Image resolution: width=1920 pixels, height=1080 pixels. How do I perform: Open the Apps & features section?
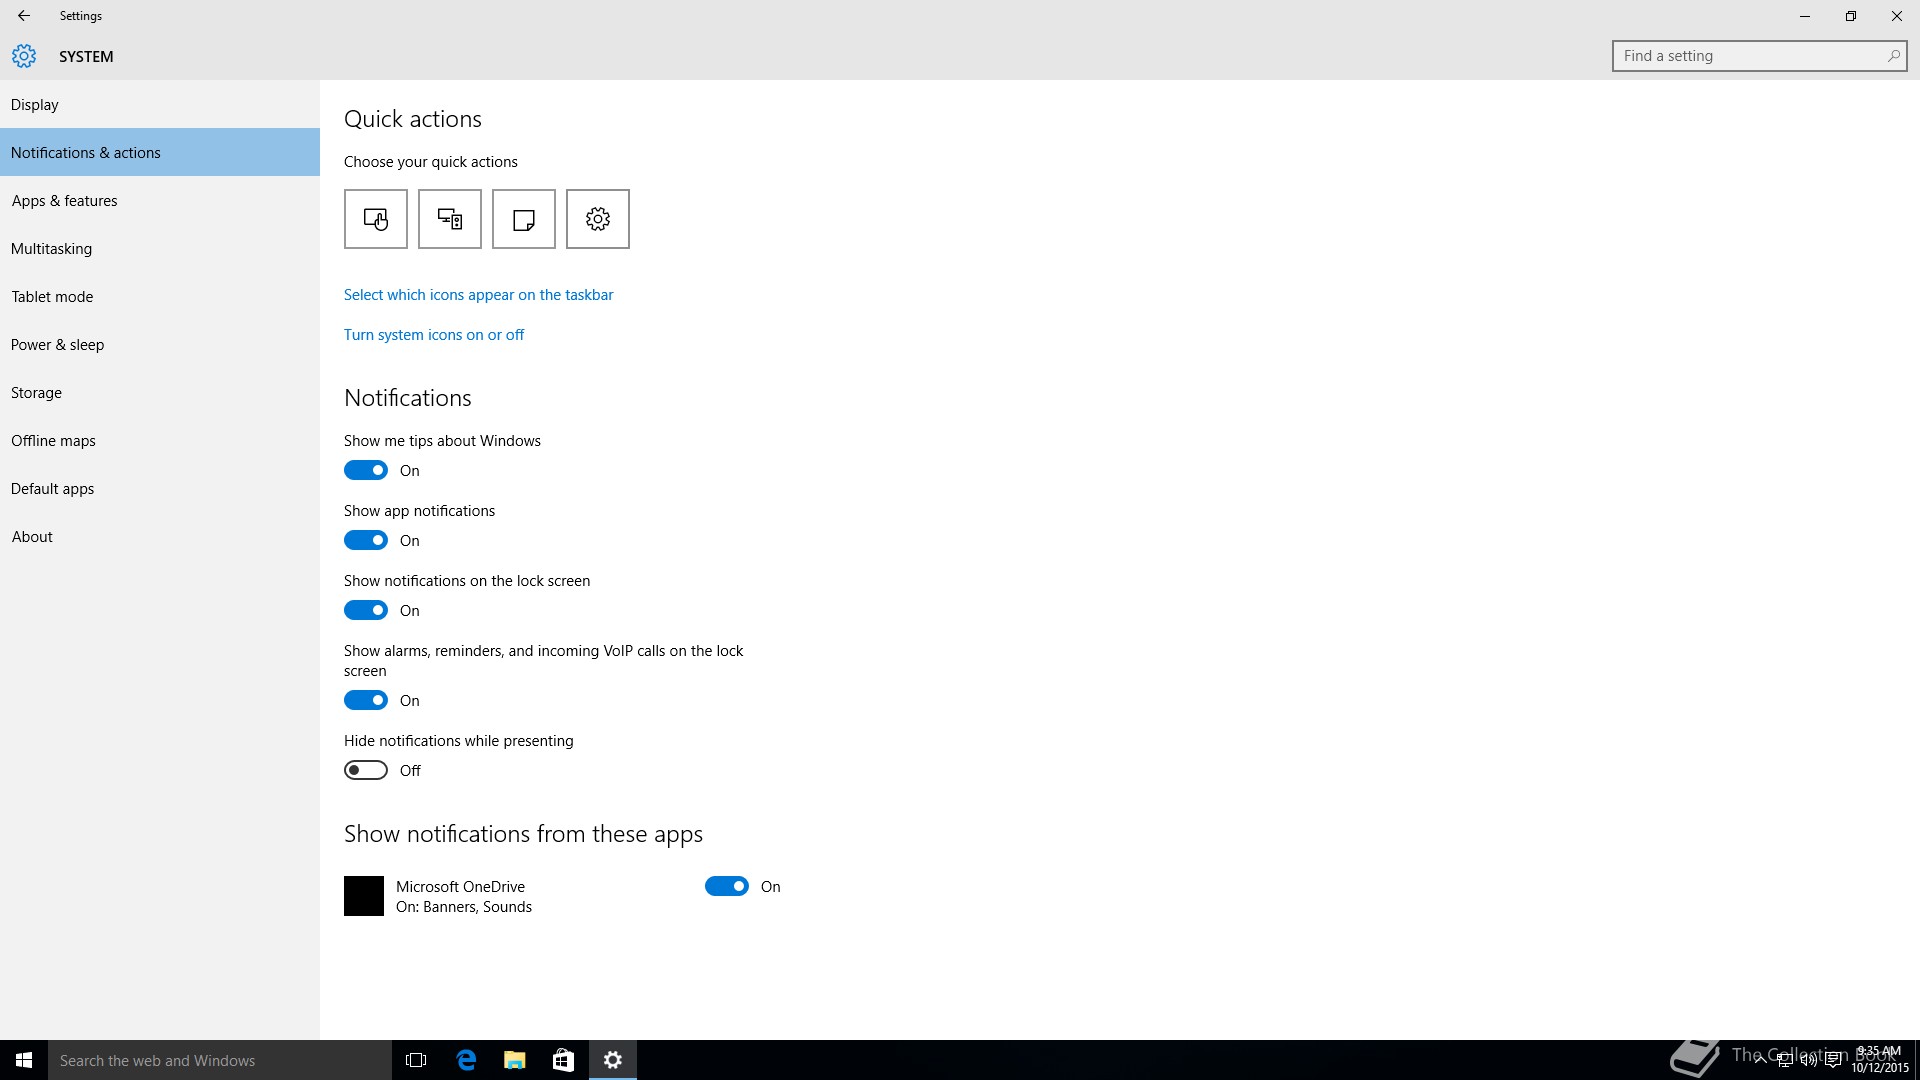[64, 201]
